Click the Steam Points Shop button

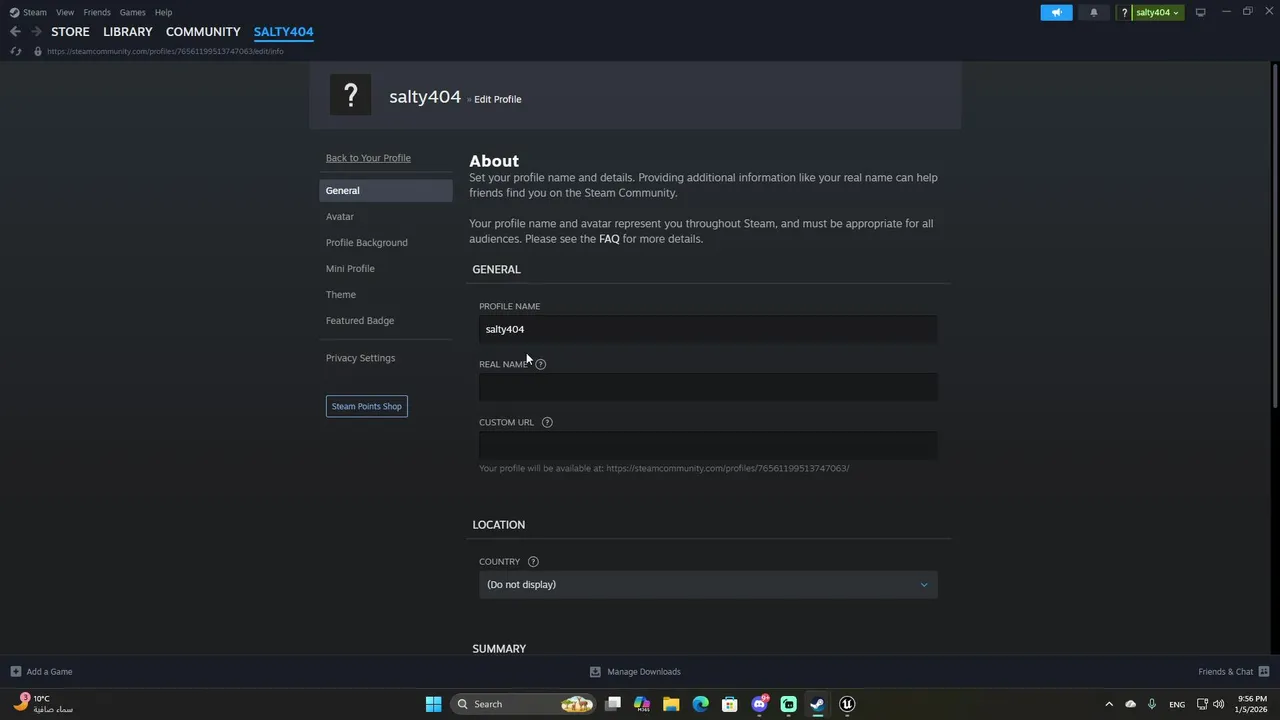pos(366,406)
